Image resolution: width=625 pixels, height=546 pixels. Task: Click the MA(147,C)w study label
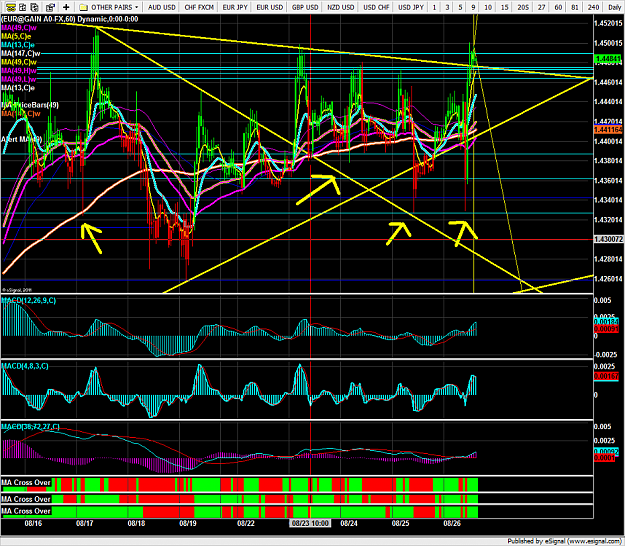(21, 53)
